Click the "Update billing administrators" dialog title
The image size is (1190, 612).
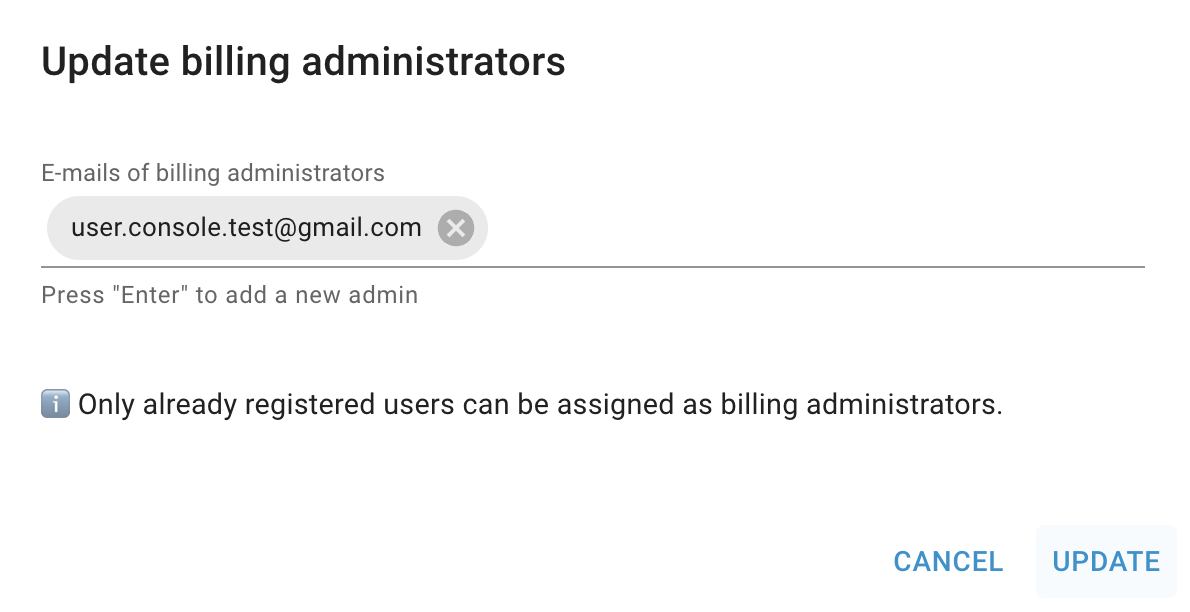[x=303, y=61]
